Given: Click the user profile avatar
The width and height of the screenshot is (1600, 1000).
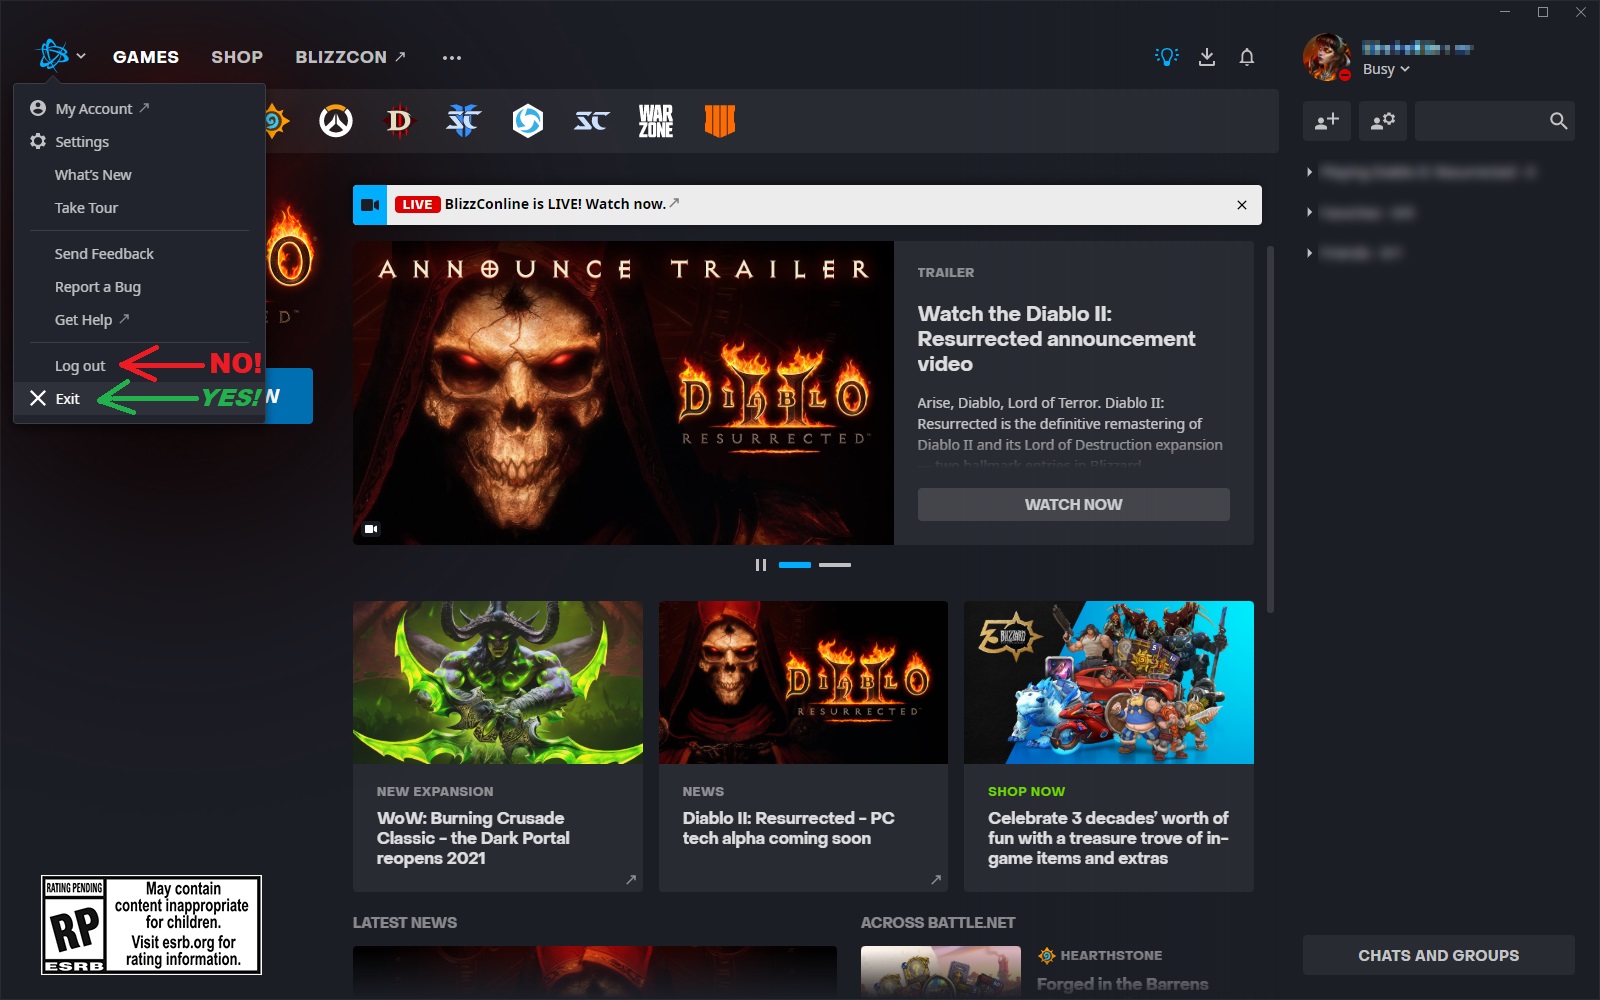Looking at the screenshot, I should (x=1327, y=57).
